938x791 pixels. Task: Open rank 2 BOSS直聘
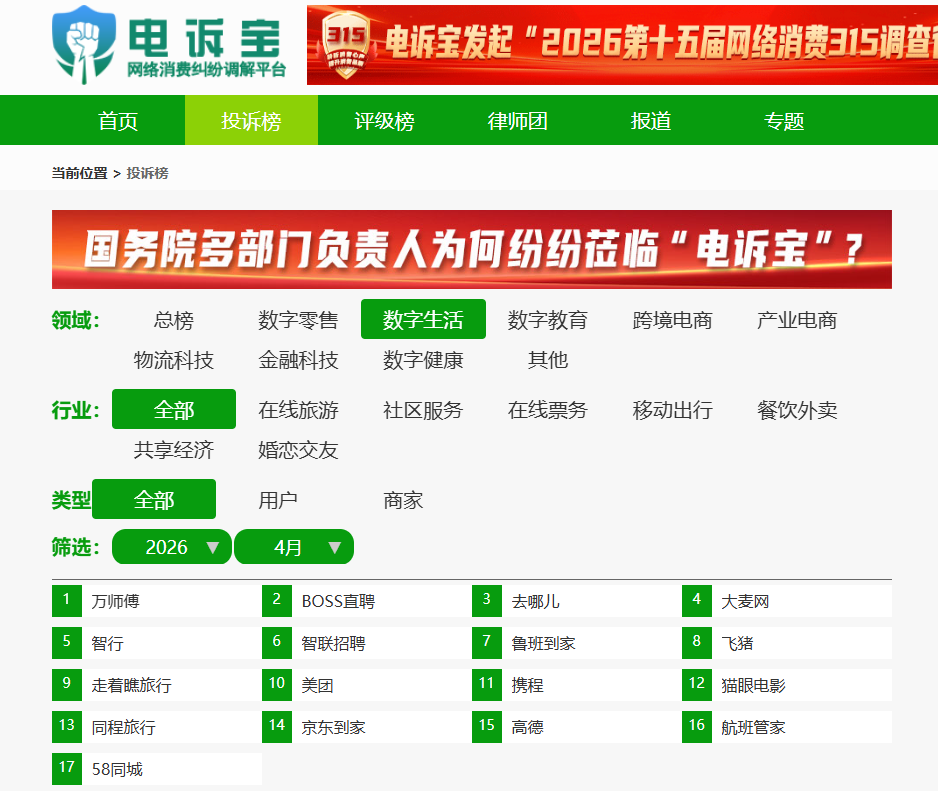pyautogui.click(x=367, y=601)
